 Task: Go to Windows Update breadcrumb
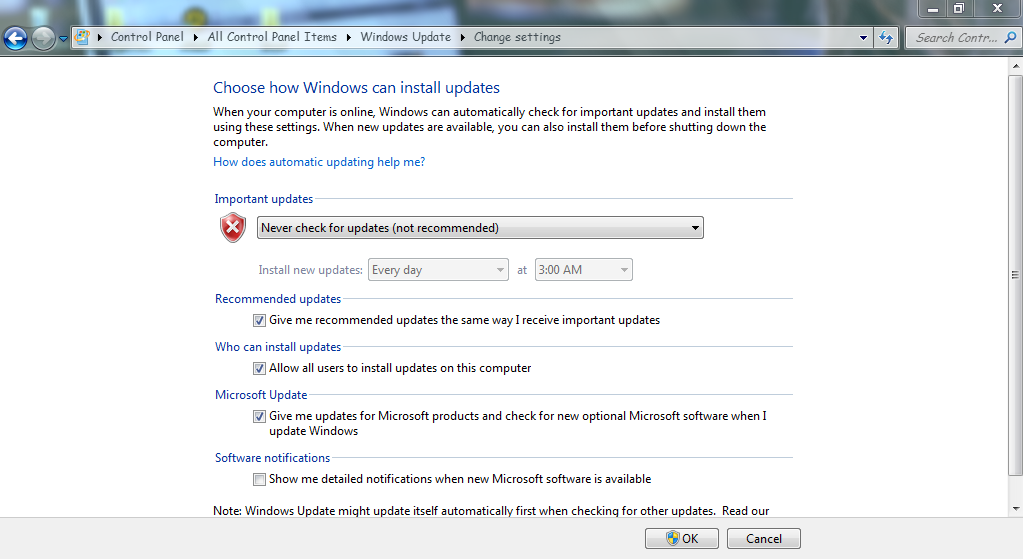coord(406,37)
